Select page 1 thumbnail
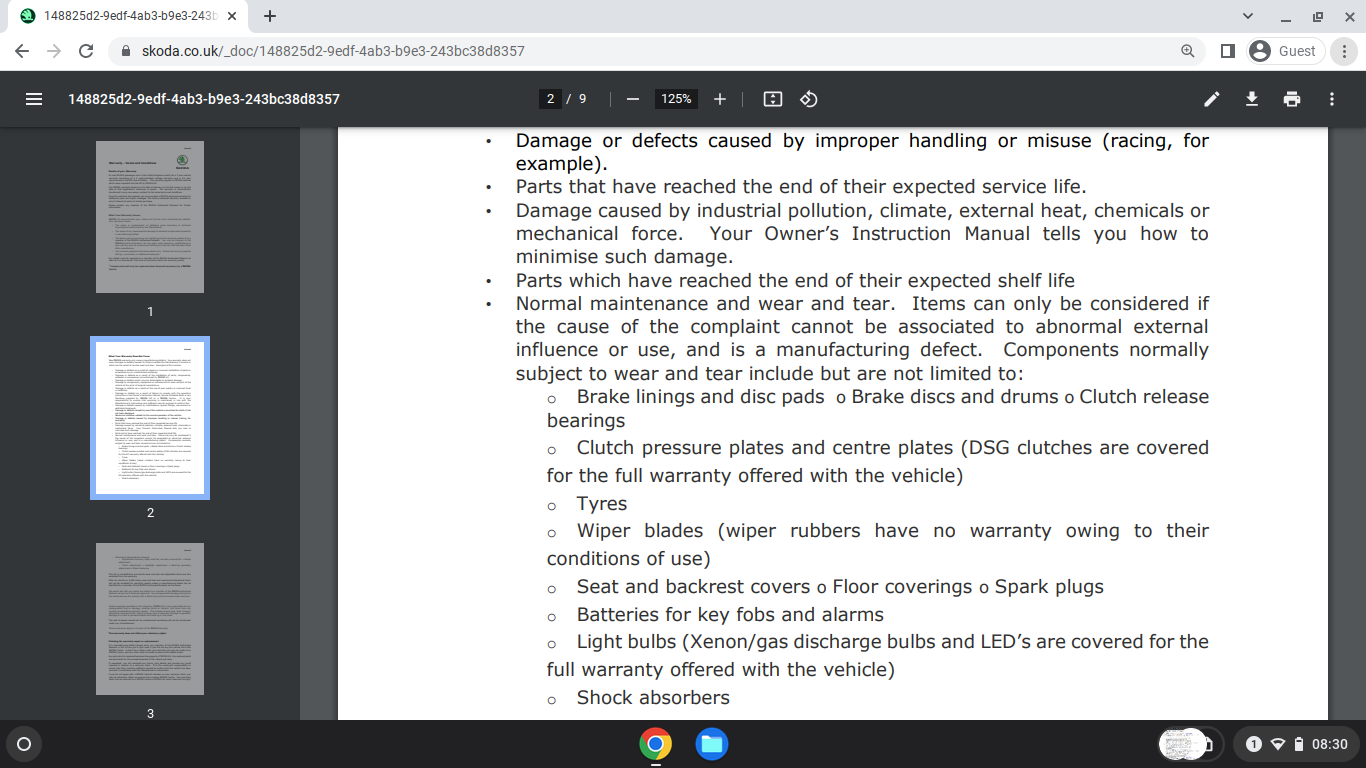This screenshot has height=768, width=1366. (150, 217)
